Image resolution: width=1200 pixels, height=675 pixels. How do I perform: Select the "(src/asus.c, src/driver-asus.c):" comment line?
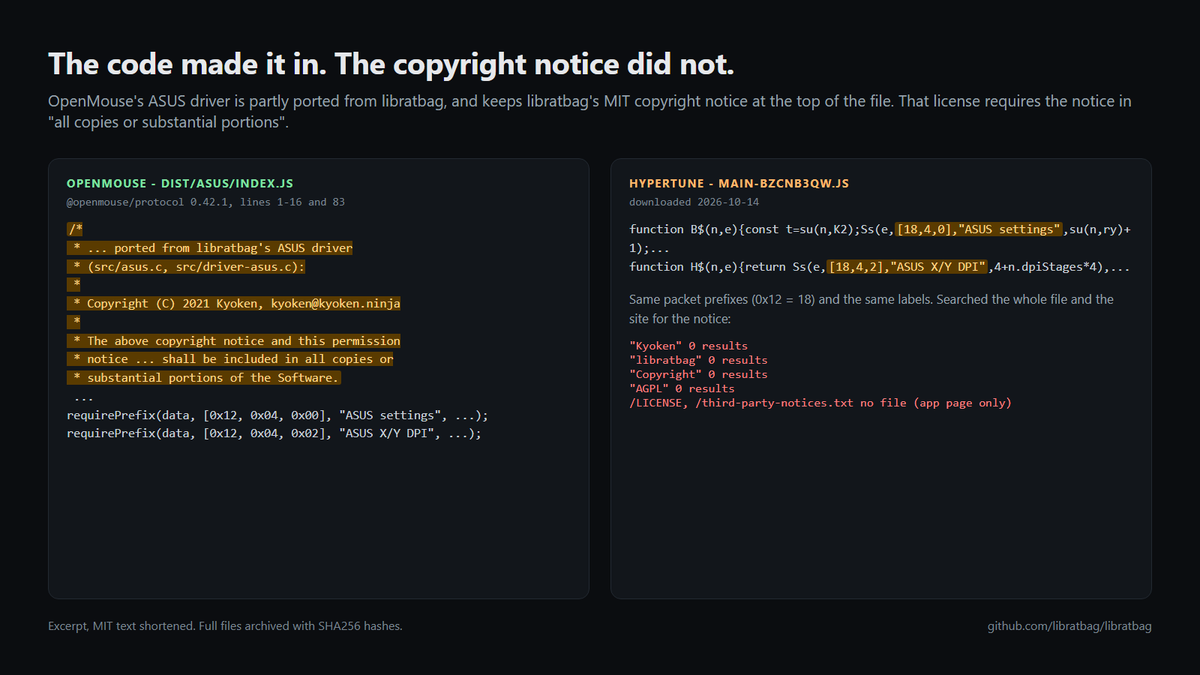coord(186,266)
